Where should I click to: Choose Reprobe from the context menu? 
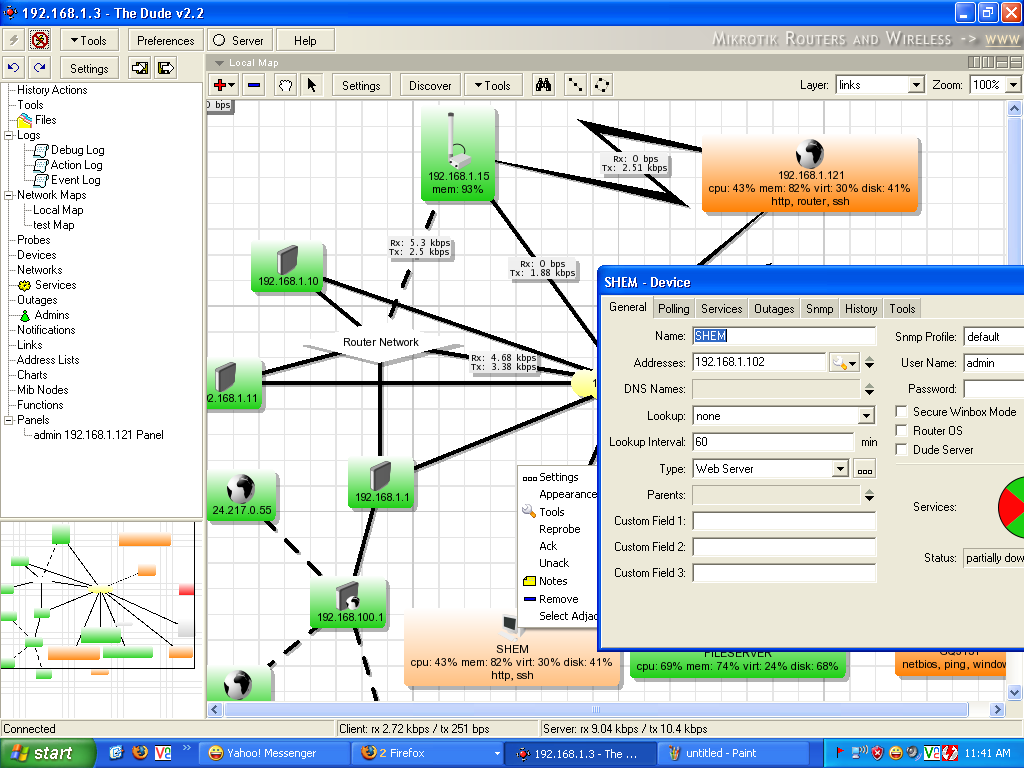(x=559, y=529)
